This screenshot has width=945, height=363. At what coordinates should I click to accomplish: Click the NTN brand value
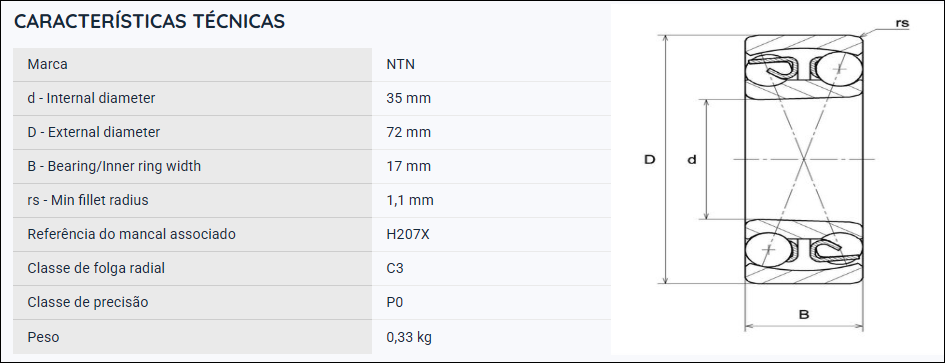401,65
